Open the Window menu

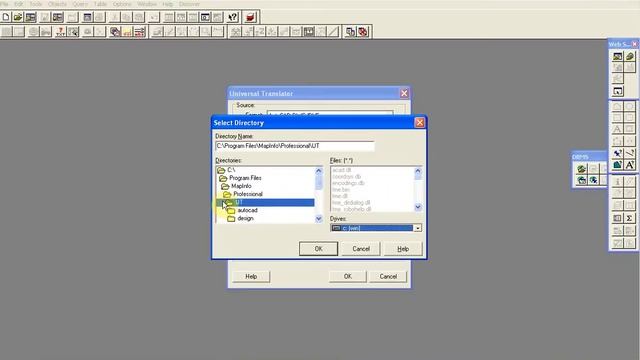(147, 4)
